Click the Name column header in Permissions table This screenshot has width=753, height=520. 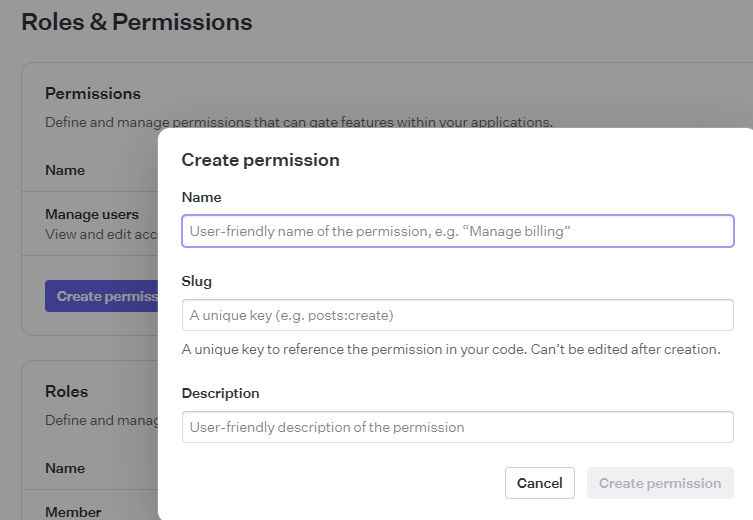tap(65, 170)
